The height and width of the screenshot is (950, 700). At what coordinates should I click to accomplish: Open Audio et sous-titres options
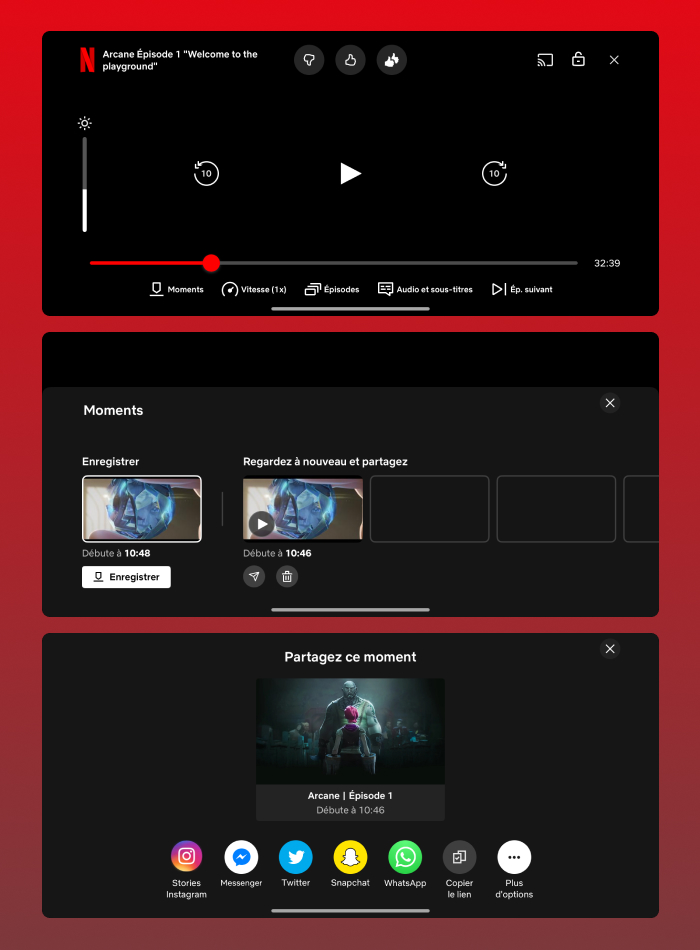point(425,289)
